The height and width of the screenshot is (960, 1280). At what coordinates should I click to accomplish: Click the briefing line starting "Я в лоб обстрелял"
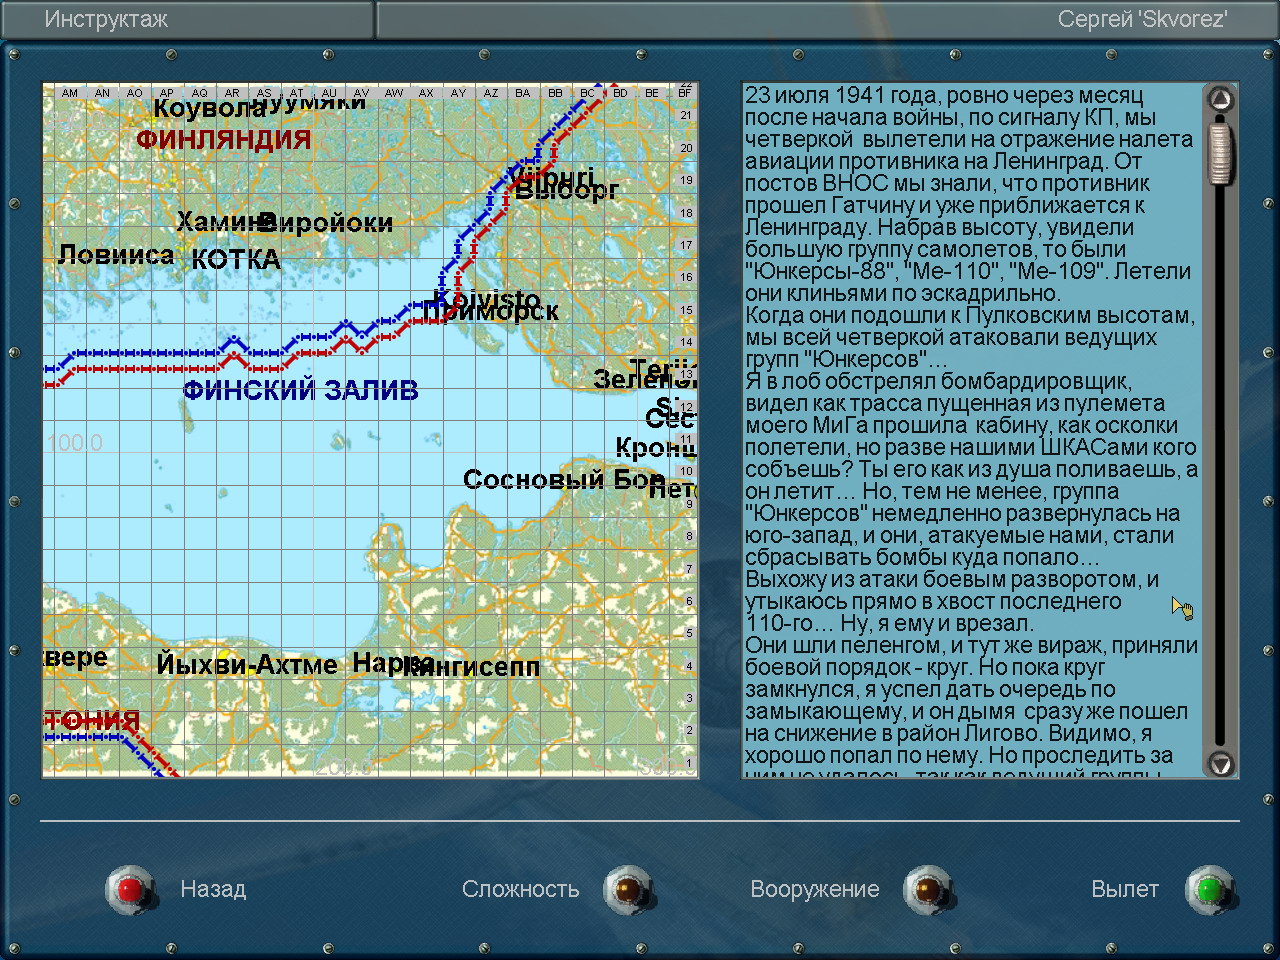(x=938, y=381)
